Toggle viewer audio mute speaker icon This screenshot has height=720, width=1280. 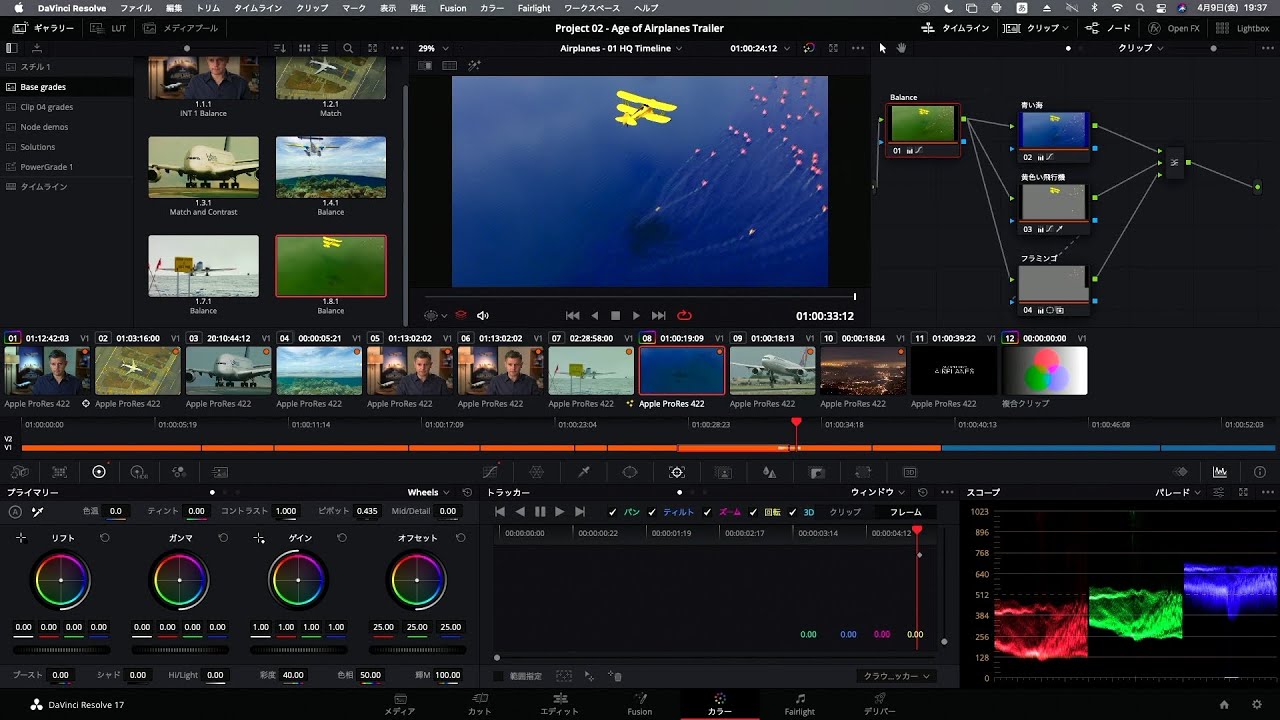(483, 316)
